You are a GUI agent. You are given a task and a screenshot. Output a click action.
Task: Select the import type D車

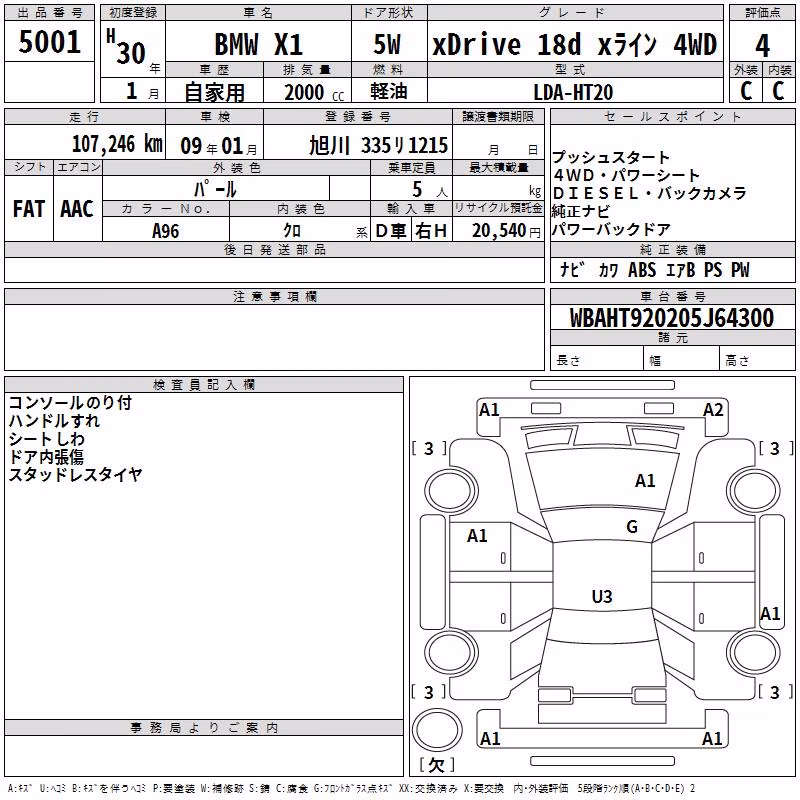pyautogui.click(x=391, y=231)
